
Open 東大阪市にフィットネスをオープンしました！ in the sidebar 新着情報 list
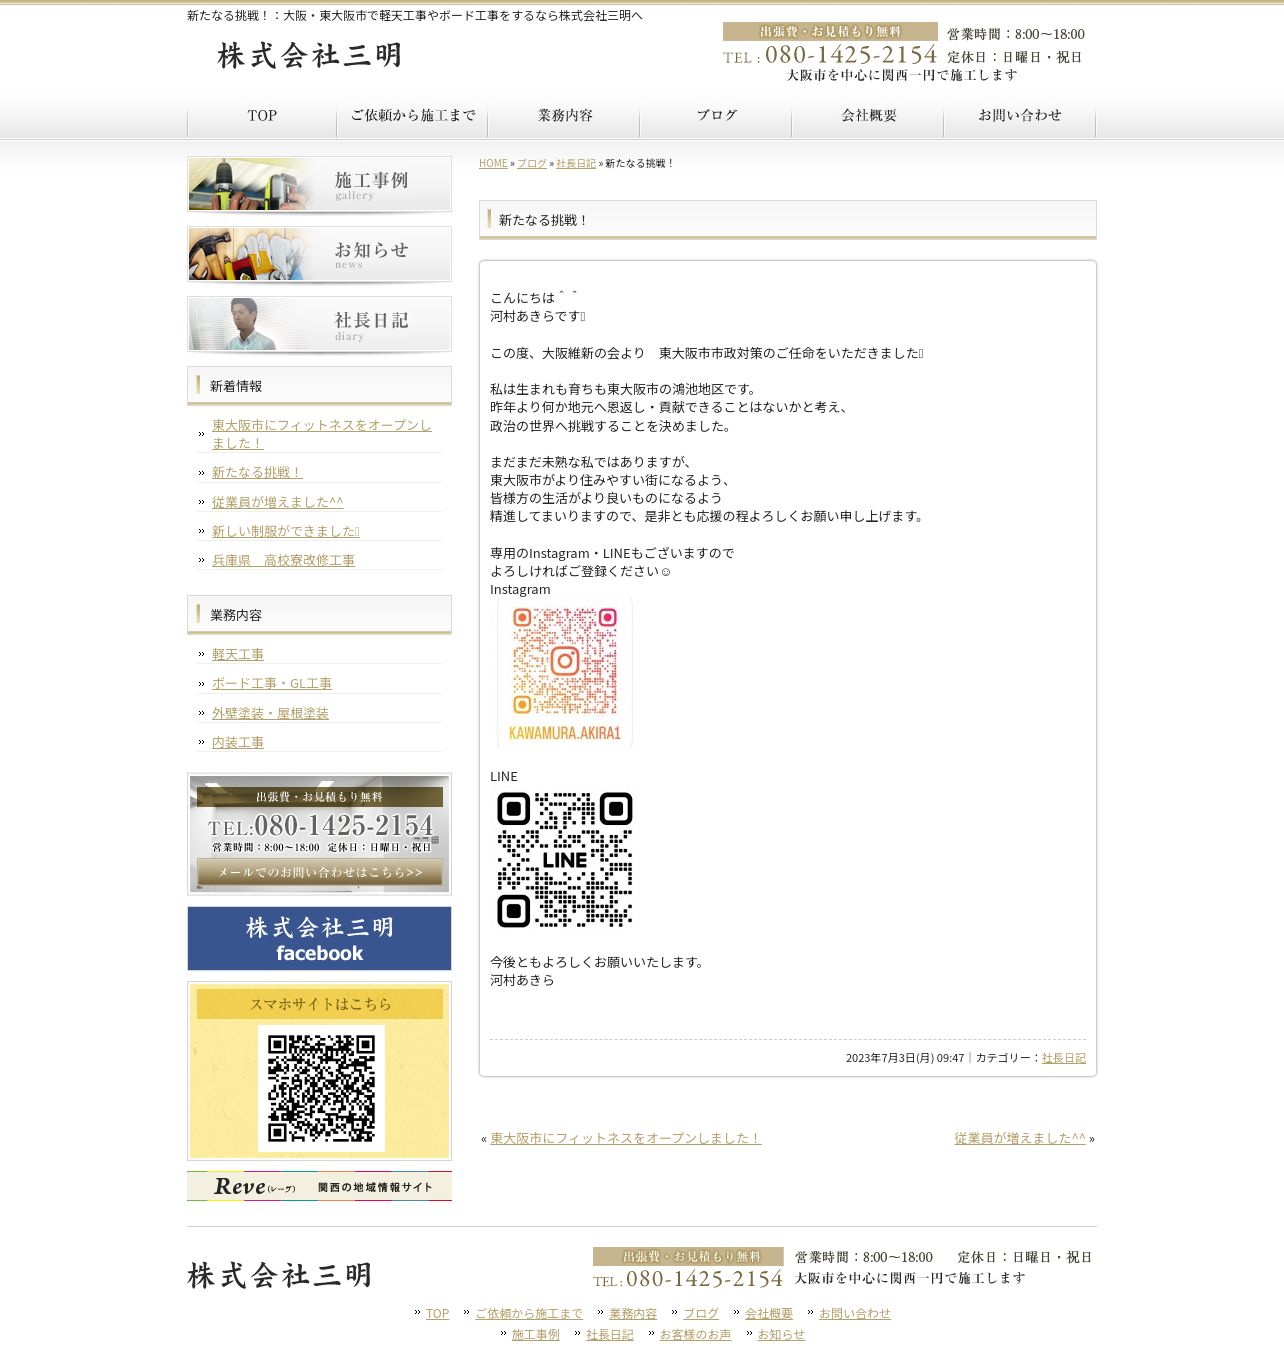[x=321, y=434]
